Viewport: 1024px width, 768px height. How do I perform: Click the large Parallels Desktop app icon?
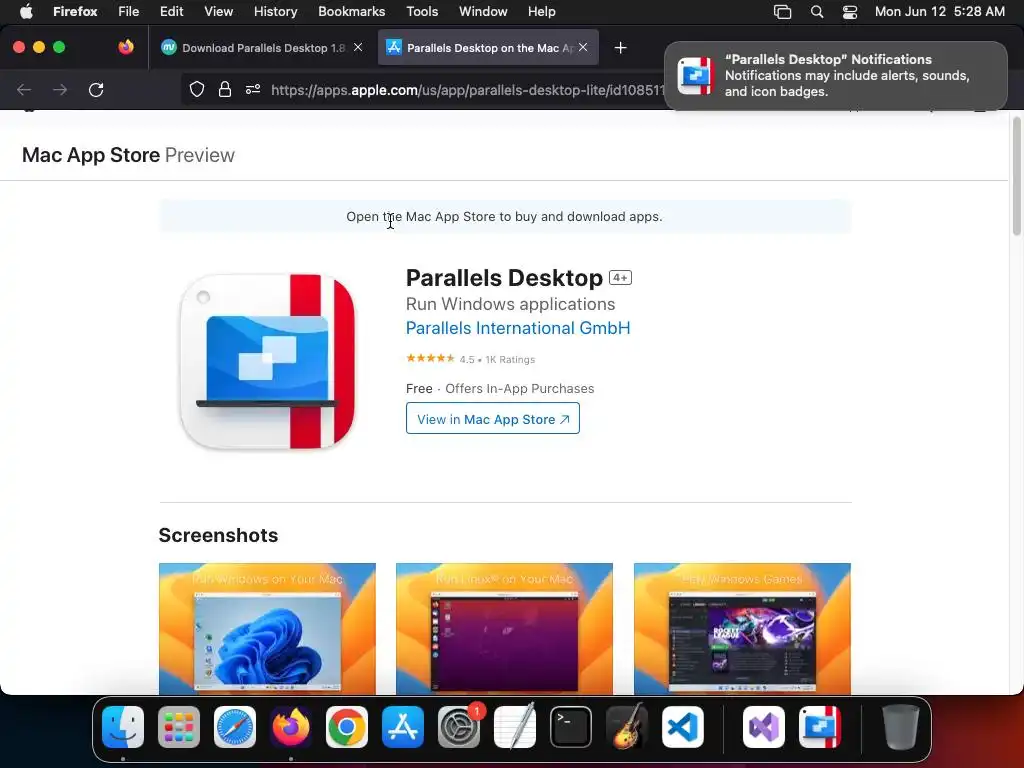(x=267, y=361)
